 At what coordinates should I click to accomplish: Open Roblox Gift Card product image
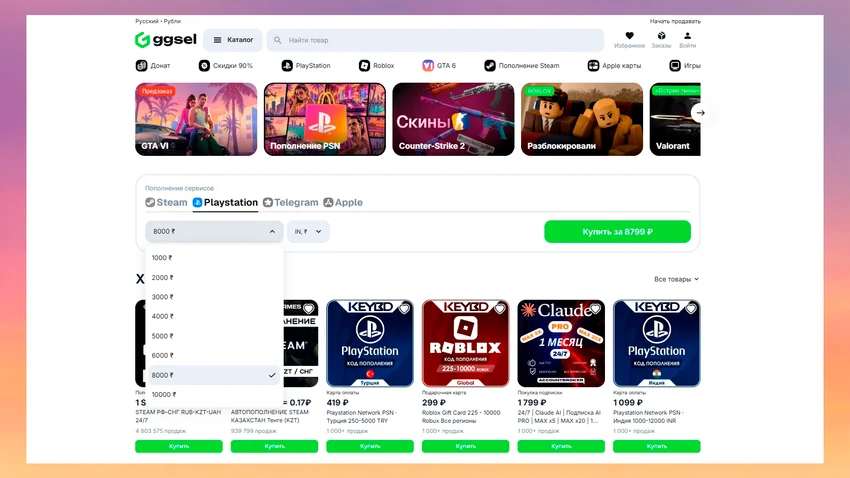(465, 343)
